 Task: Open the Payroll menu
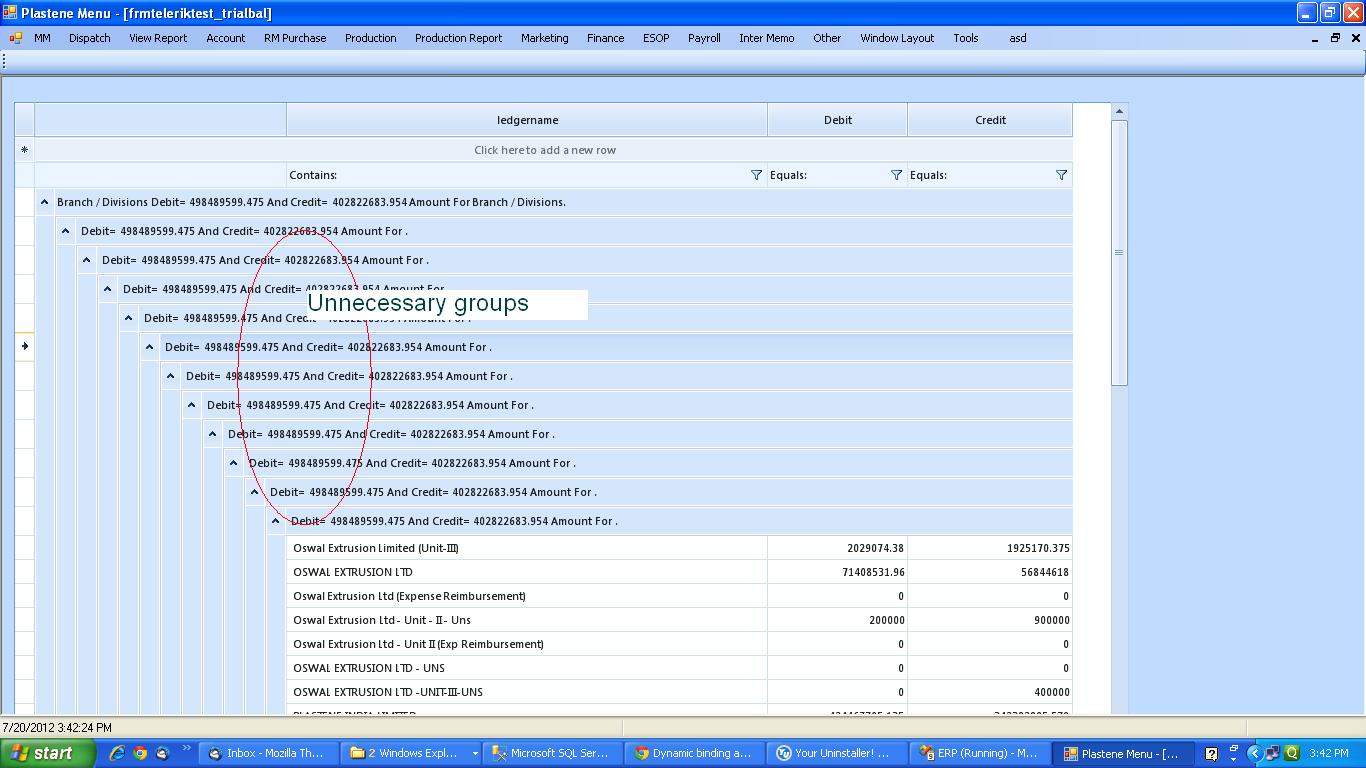[704, 38]
